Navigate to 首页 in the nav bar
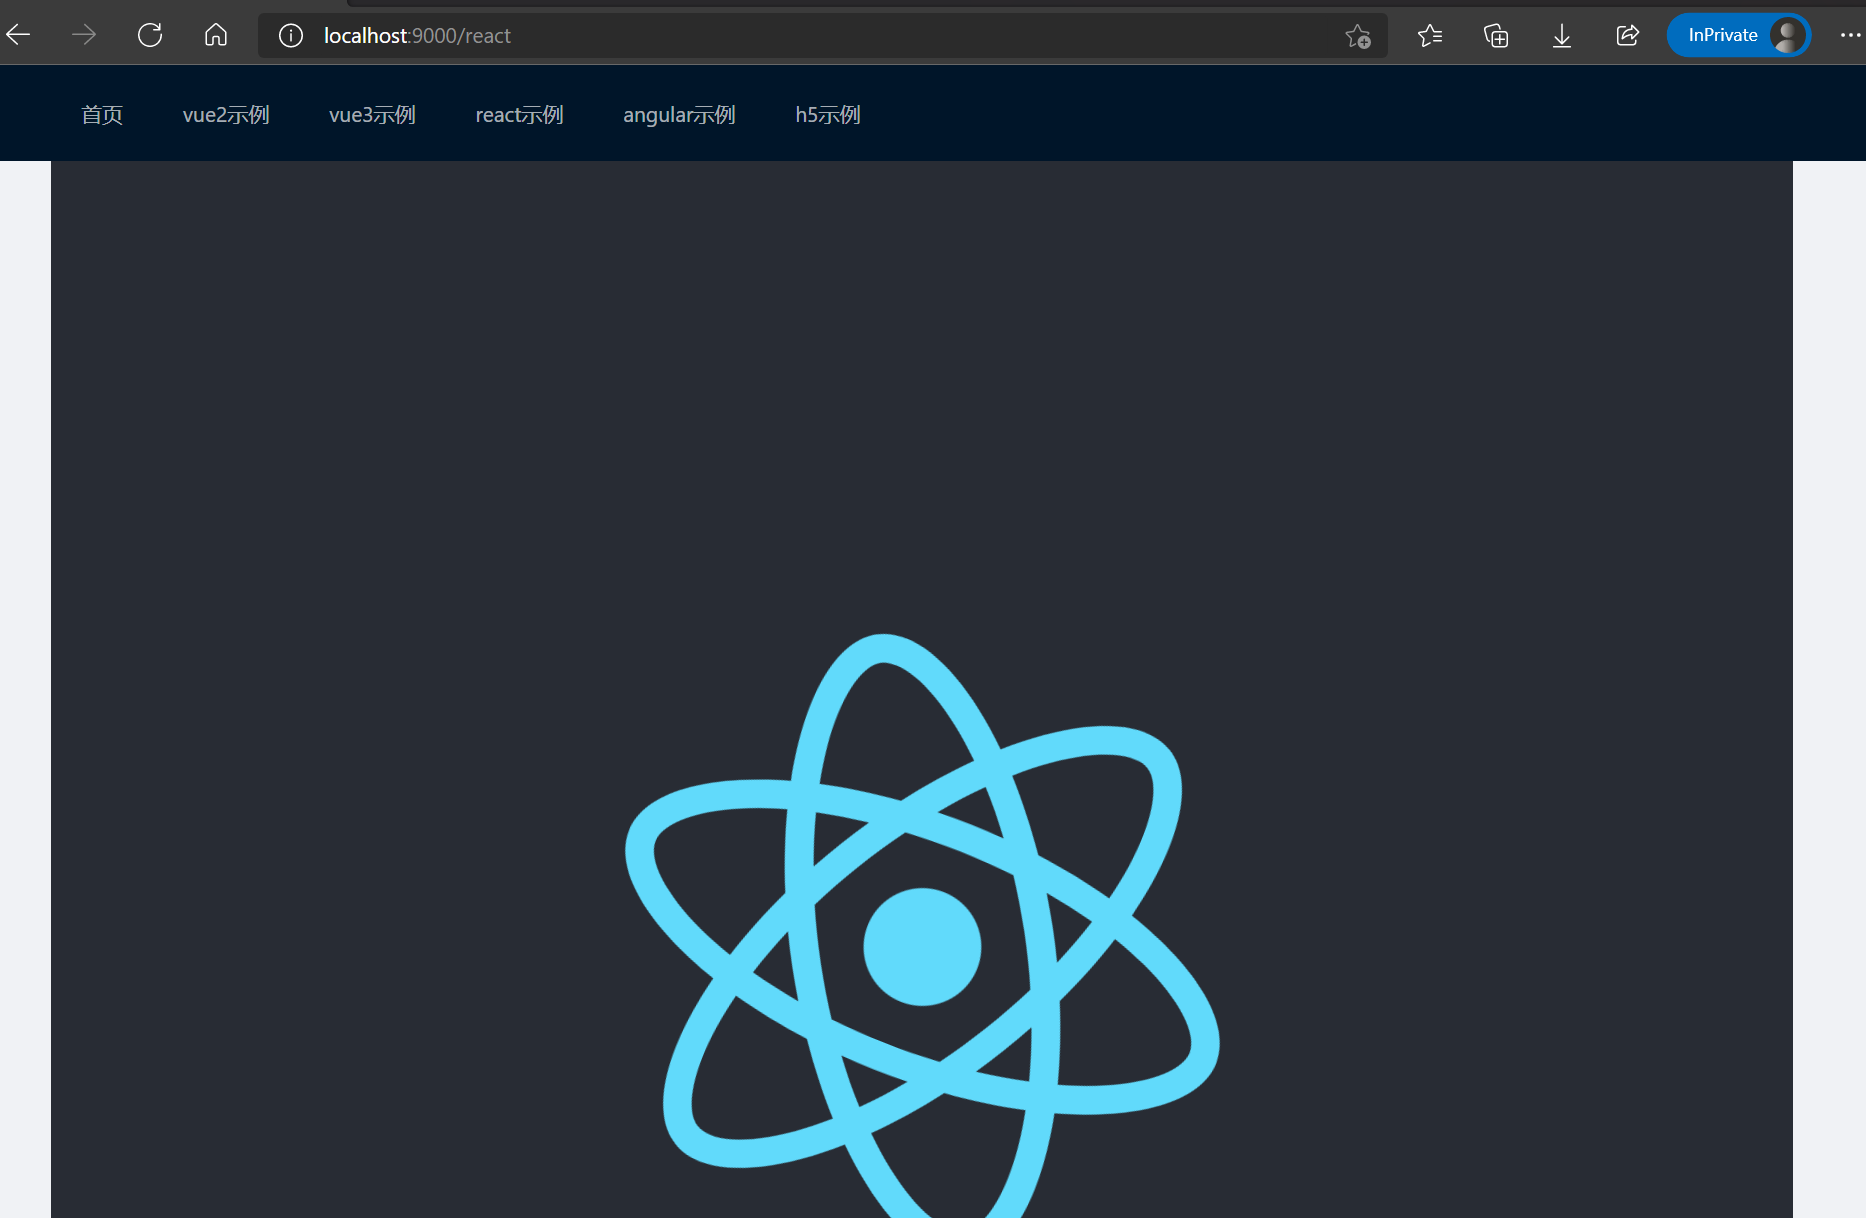 [102, 115]
